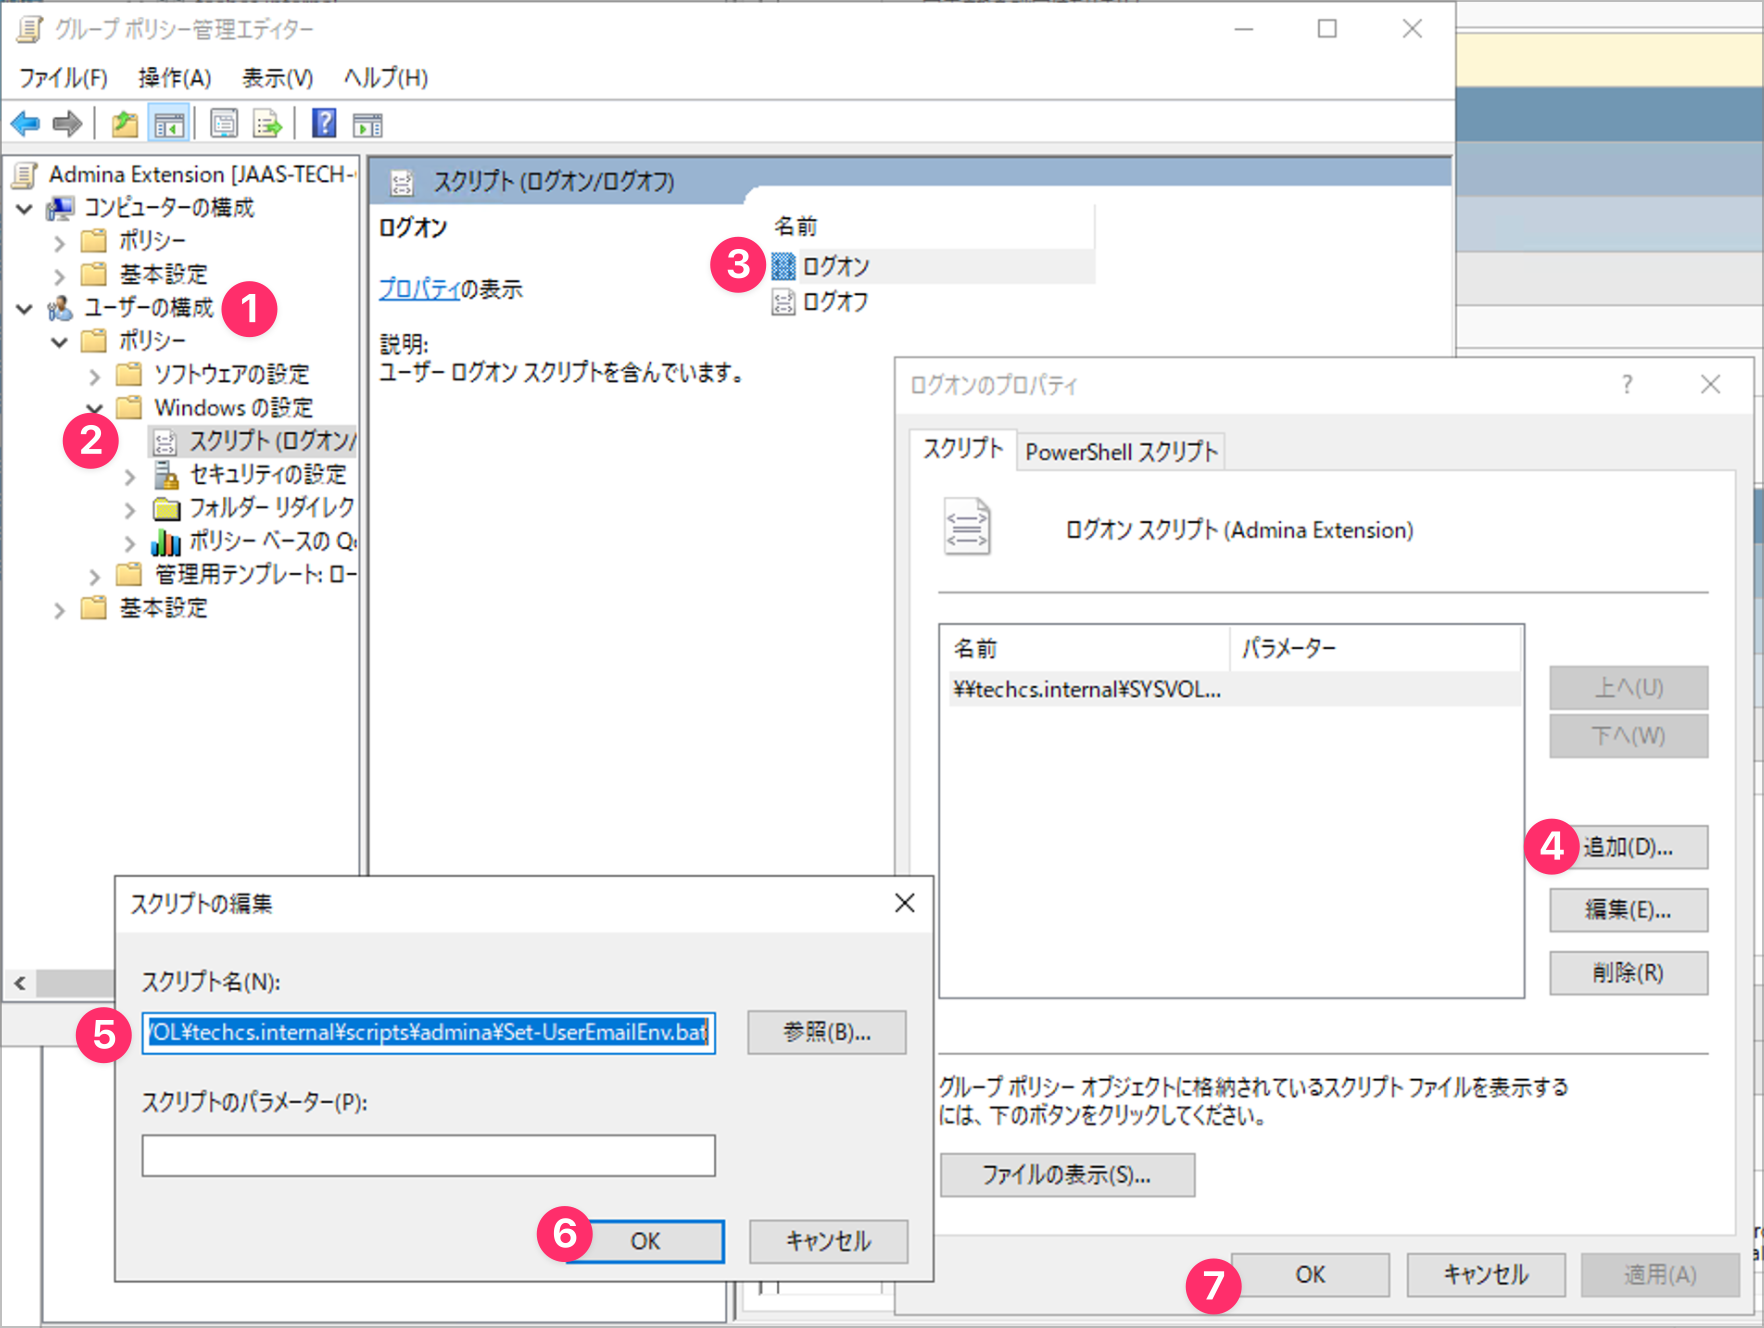Open the ヘルプ(H) menu
The width and height of the screenshot is (1764, 1328).
386,78
